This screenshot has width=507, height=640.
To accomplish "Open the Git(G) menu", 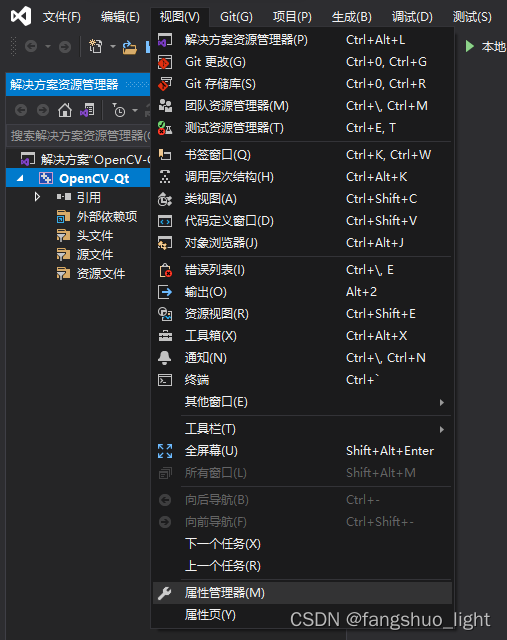I will click(x=236, y=17).
